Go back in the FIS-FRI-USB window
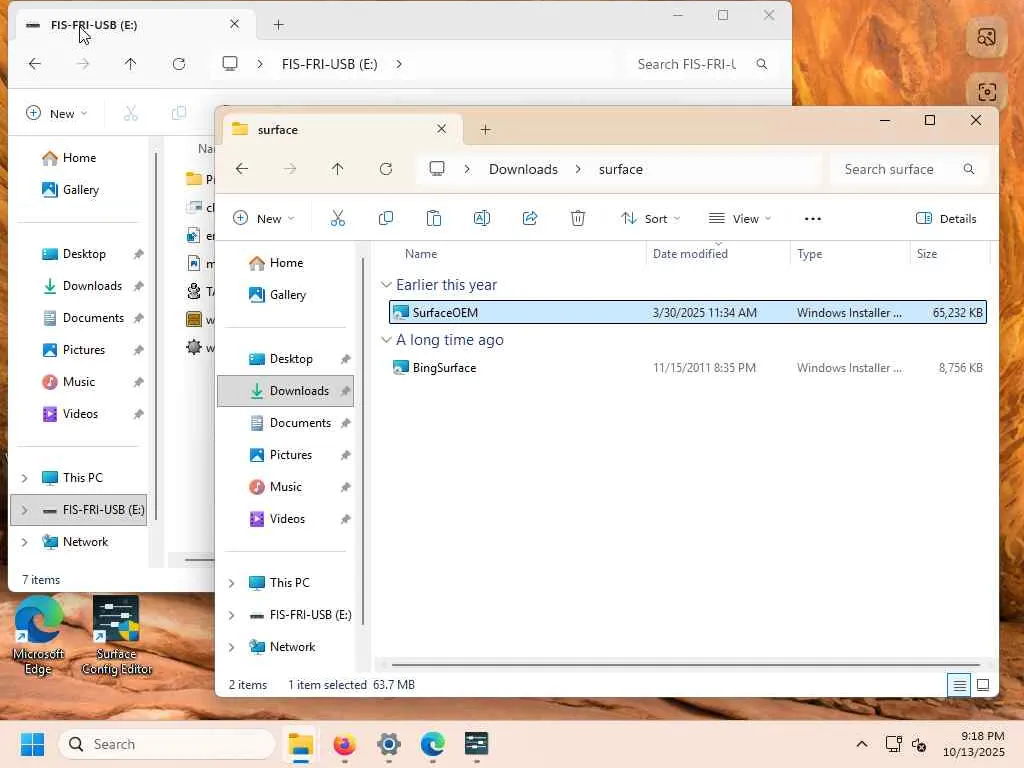 [35, 64]
